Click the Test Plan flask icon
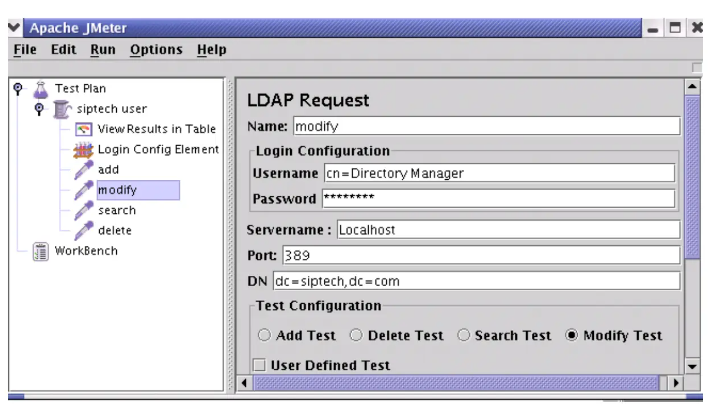727x408 pixels. click(x=40, y=89)
